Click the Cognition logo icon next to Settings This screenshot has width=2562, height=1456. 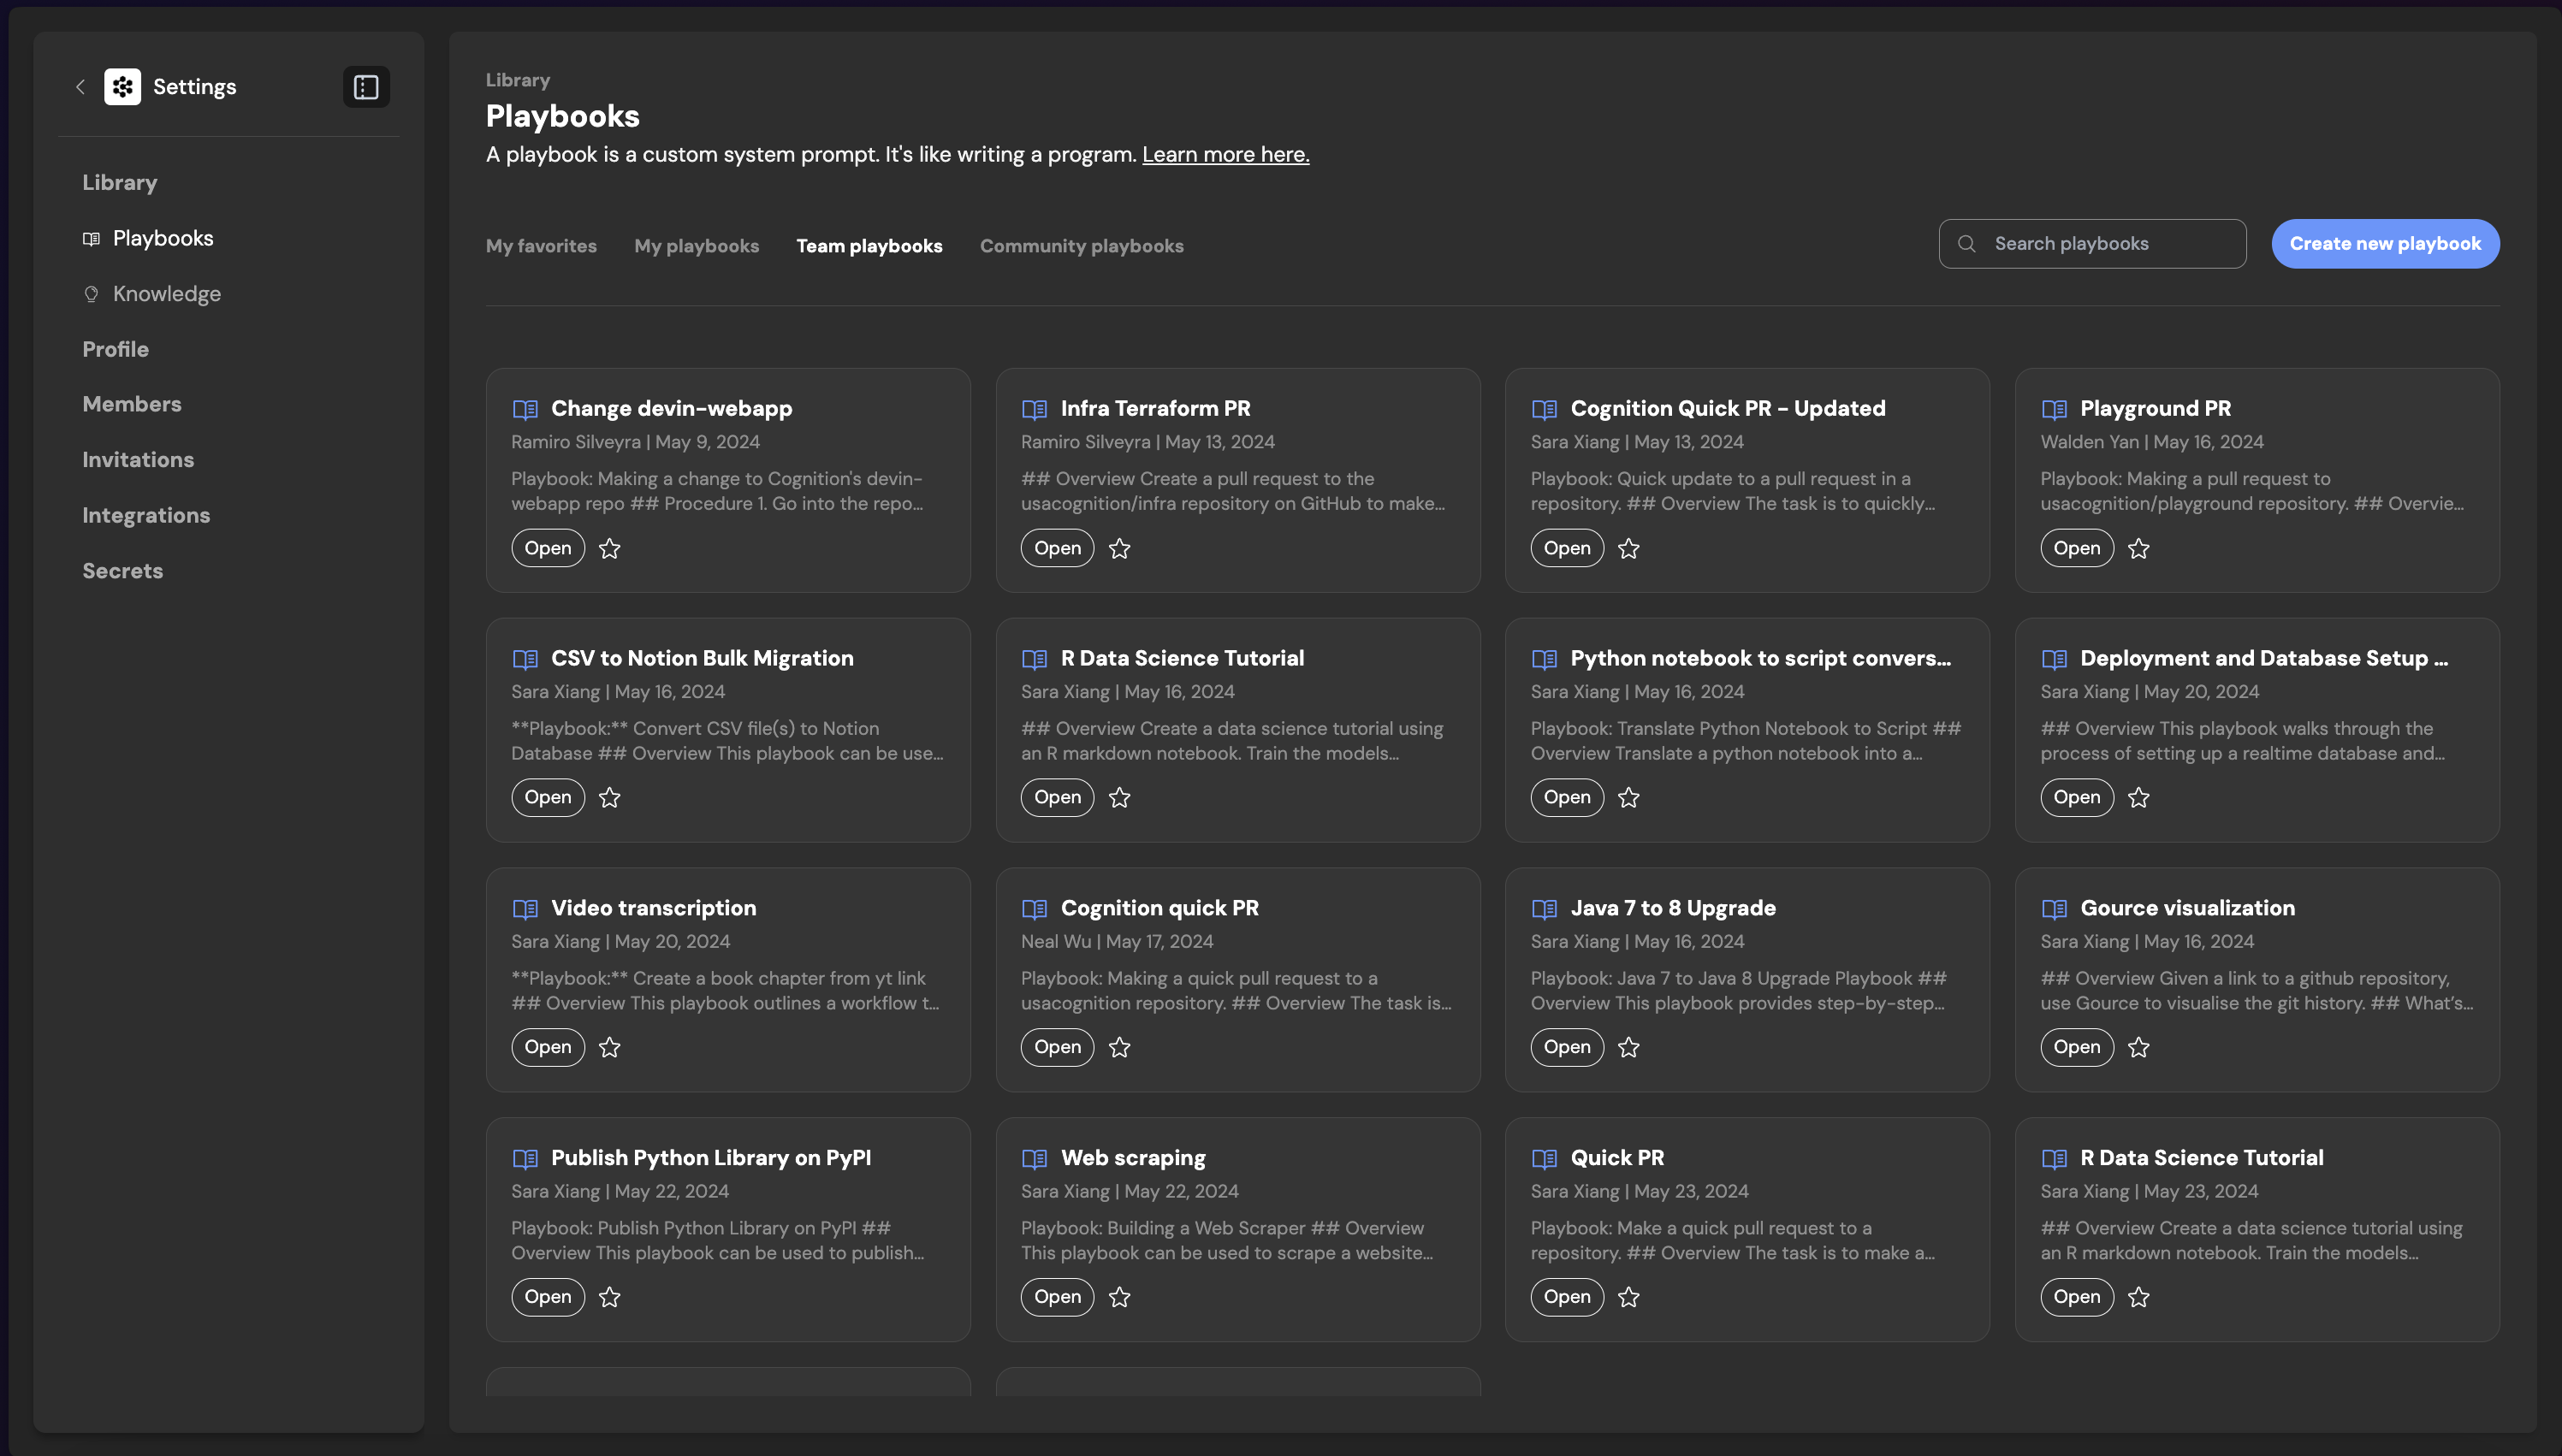pos(123,87)
